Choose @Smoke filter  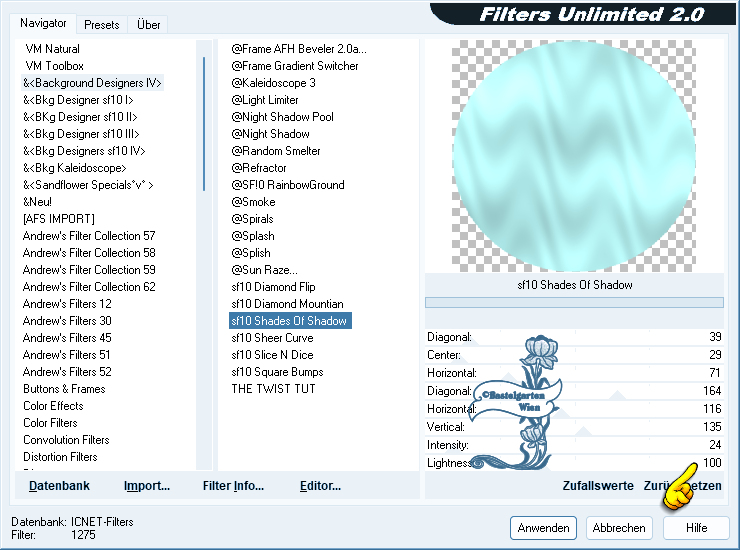pyautogui.click(x=253, y=202)
